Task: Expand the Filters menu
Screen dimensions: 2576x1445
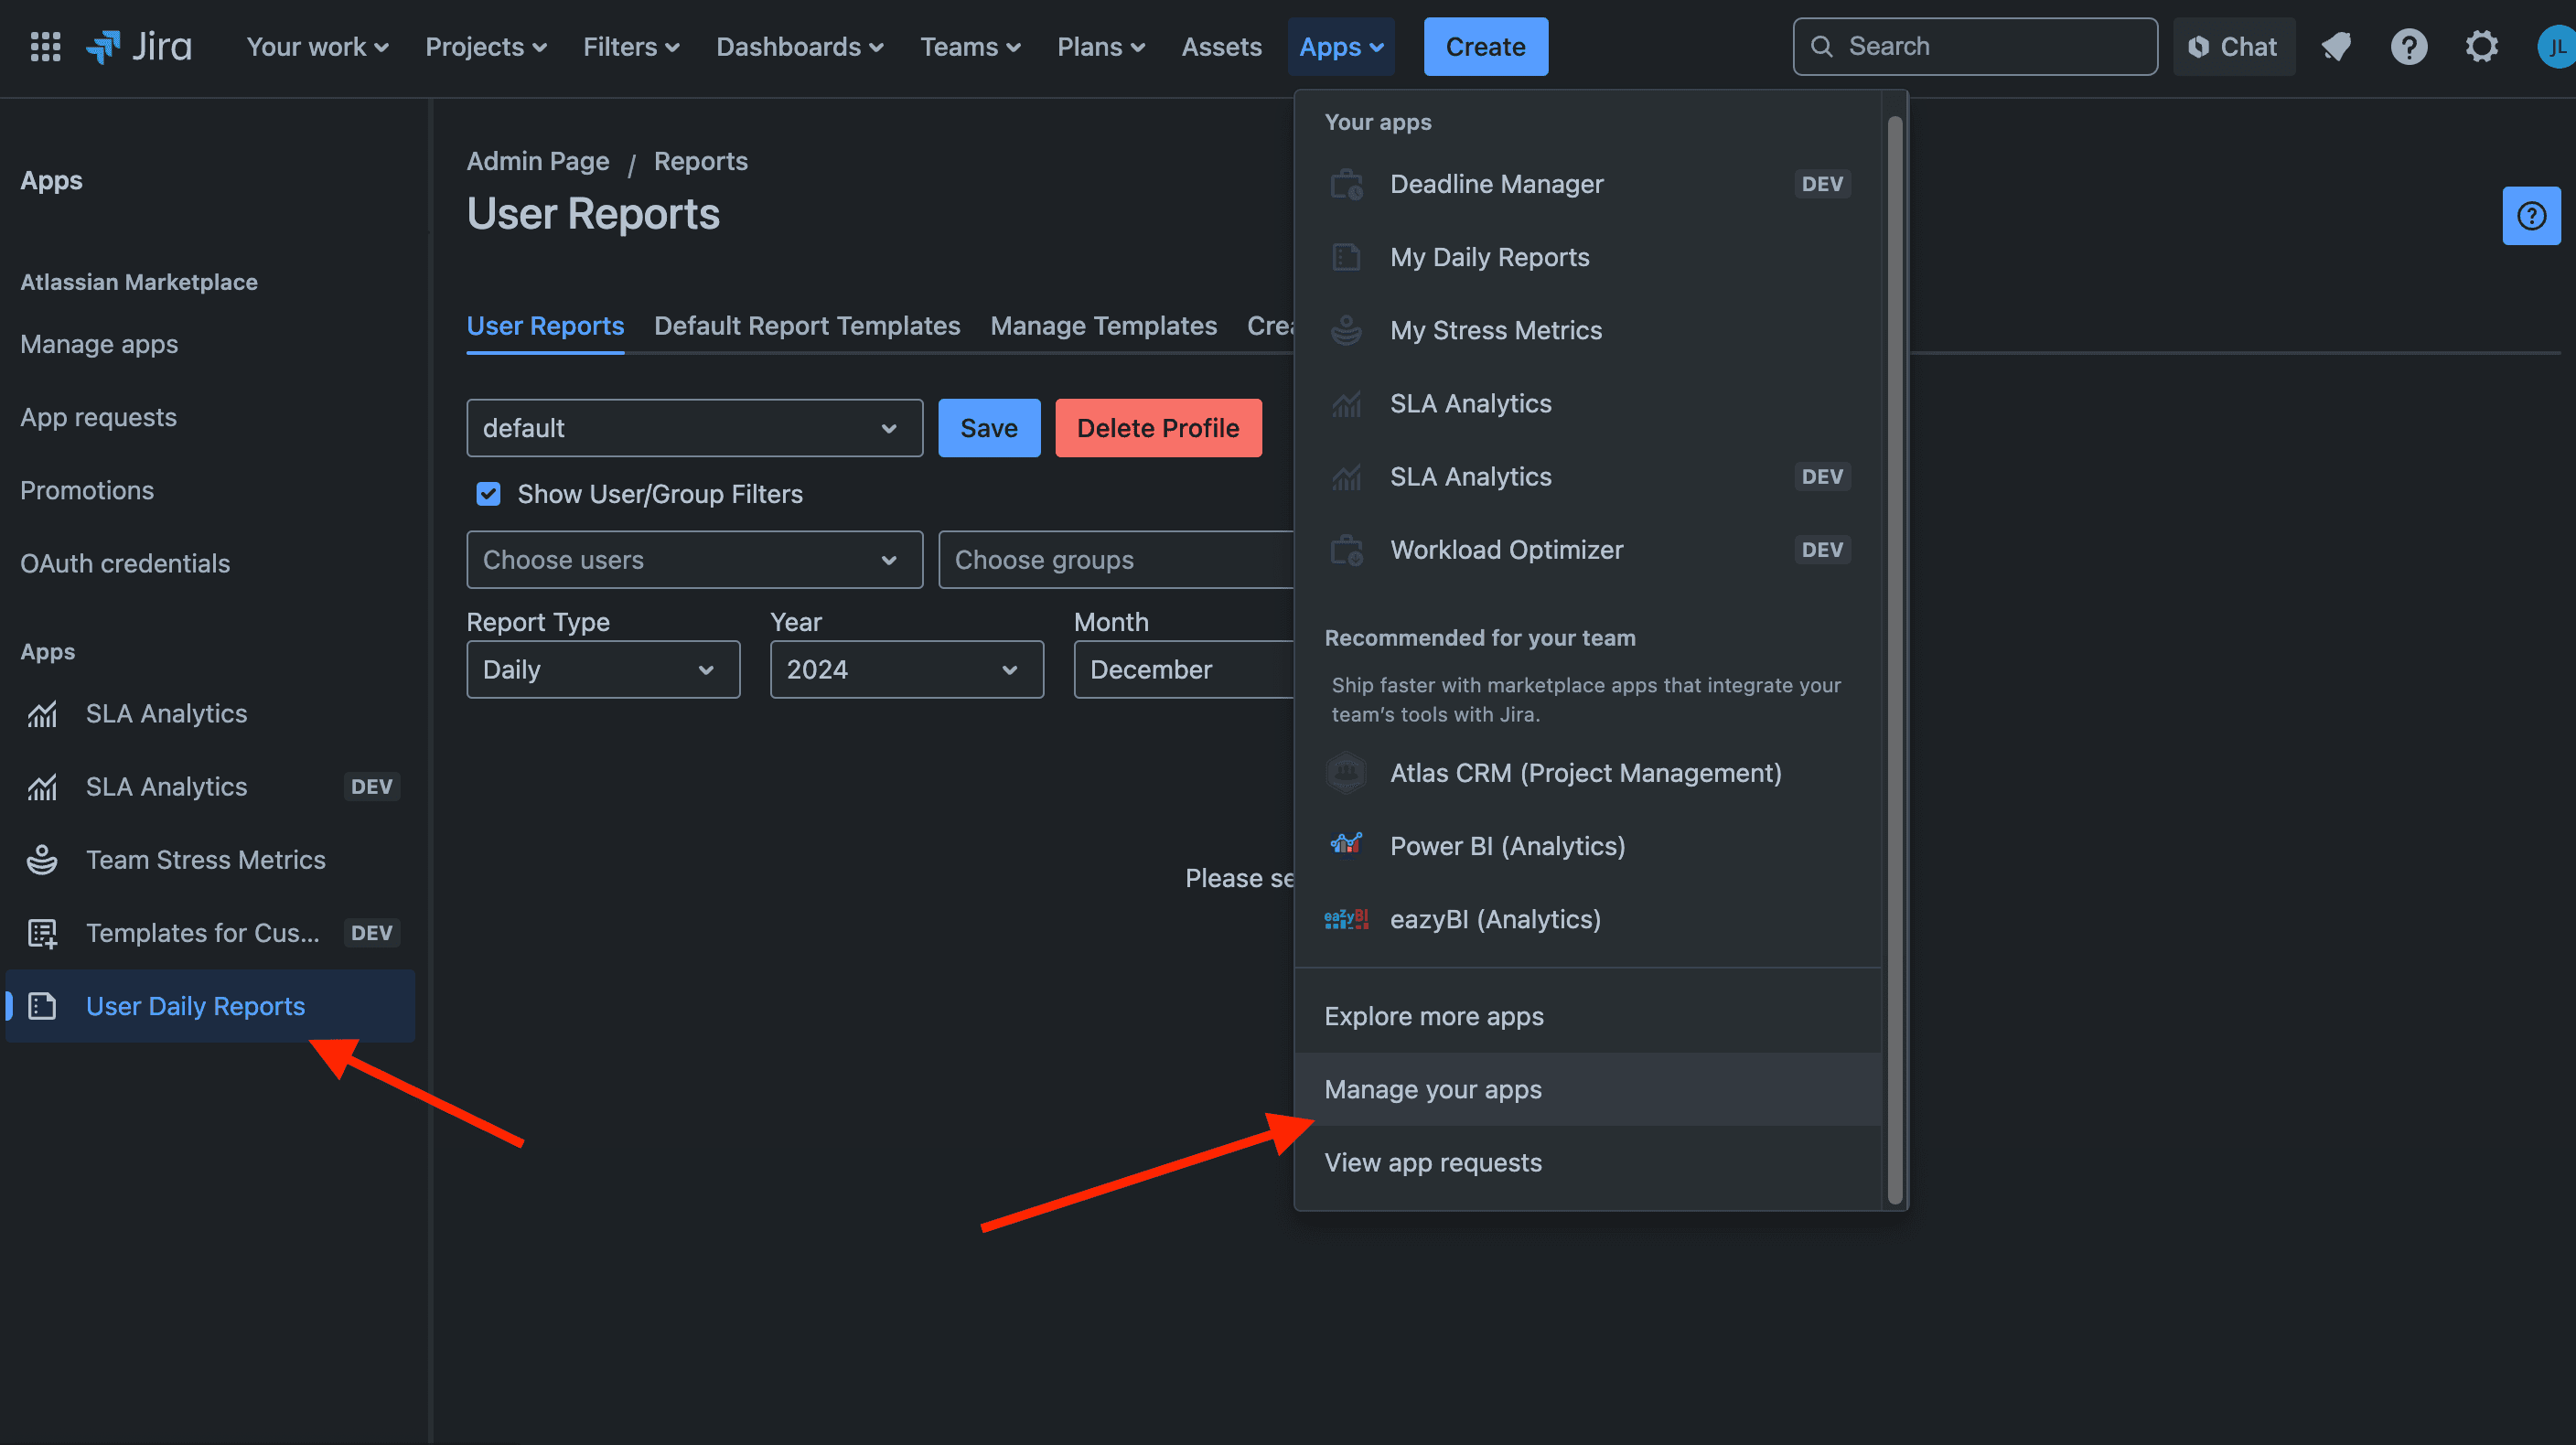Action: point(631,46)
